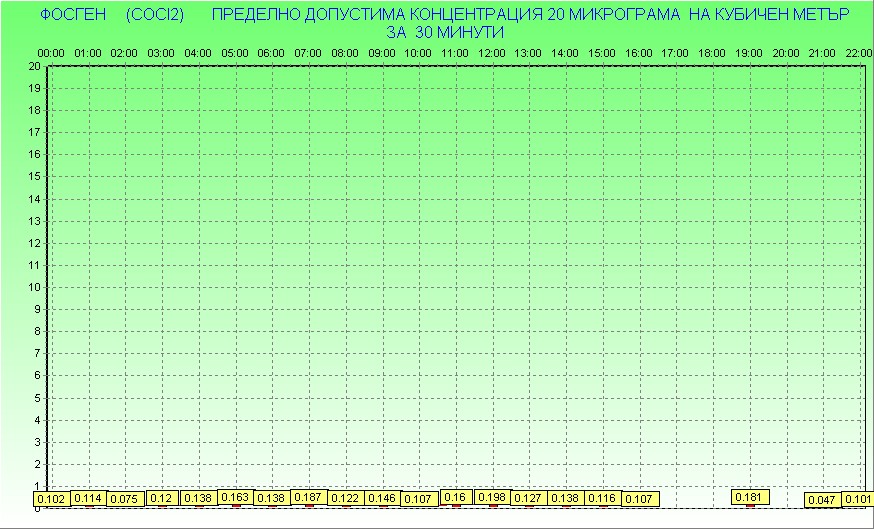874x529 pixels.
Task: Click the 19:00 time axis label
Action: point(748,53)
